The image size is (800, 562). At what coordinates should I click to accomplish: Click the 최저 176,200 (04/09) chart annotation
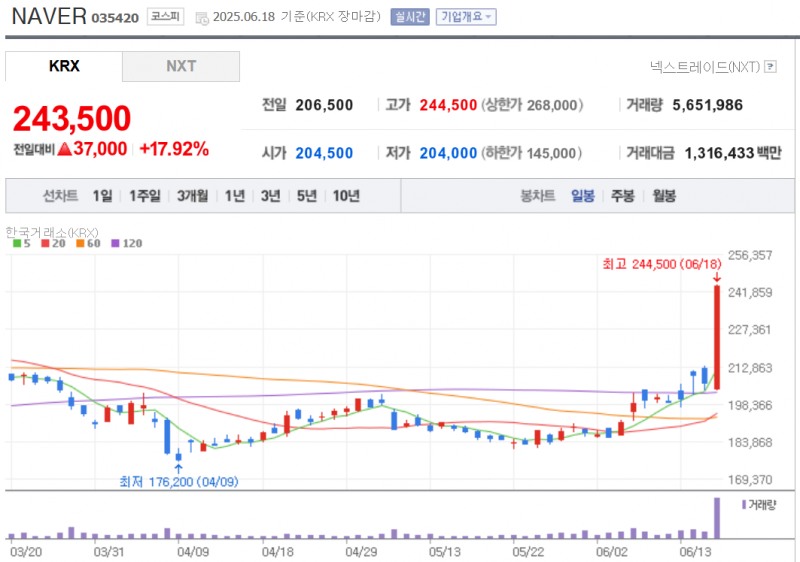(x=179, y=481)
